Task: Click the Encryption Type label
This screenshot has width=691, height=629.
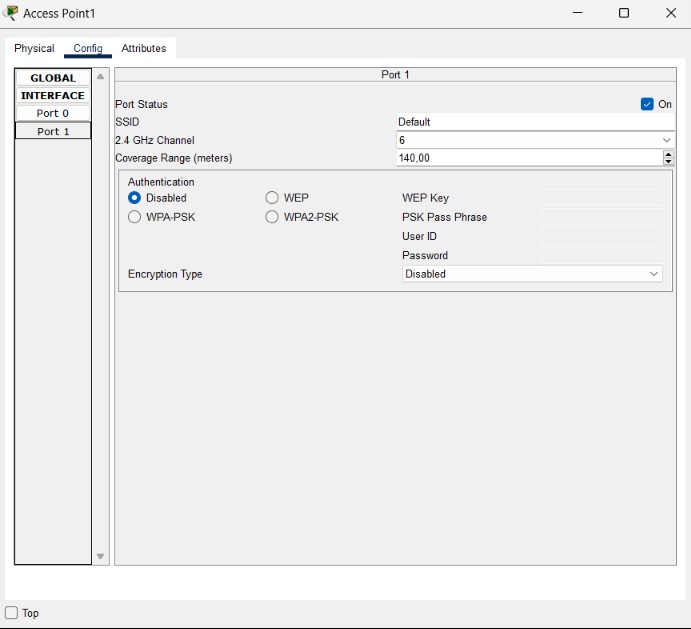Action: (165, 274)
